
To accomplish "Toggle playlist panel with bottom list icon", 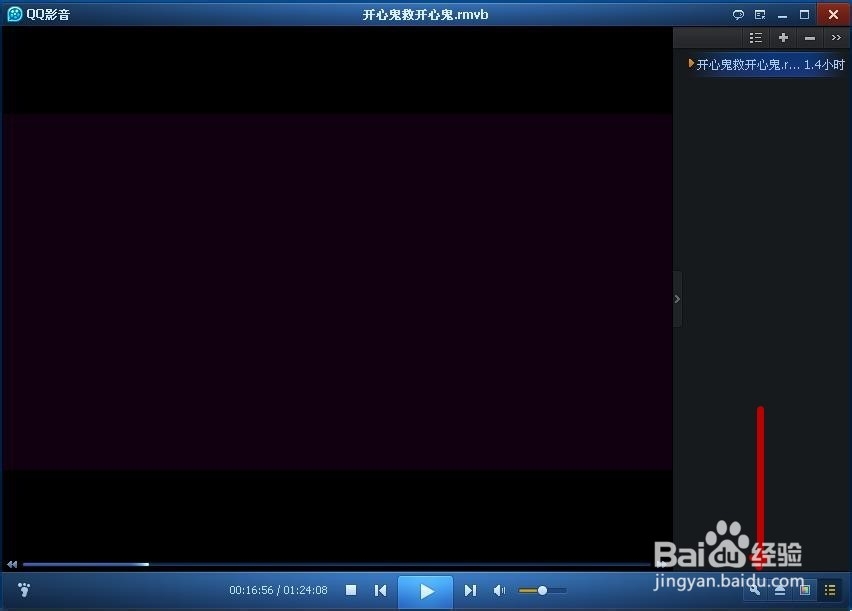I will coord(830,590).
